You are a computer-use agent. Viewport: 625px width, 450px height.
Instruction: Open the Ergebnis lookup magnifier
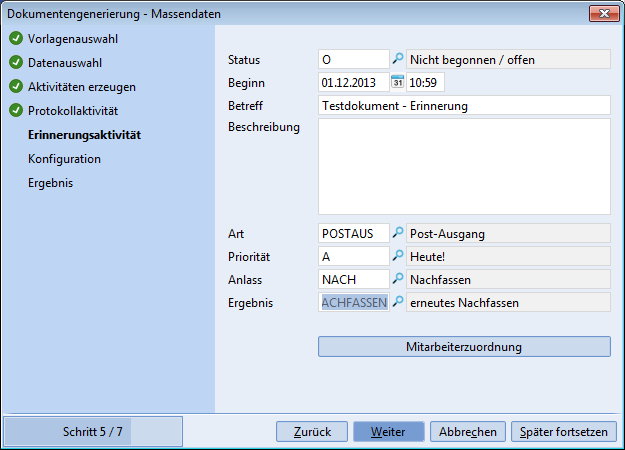398,302
